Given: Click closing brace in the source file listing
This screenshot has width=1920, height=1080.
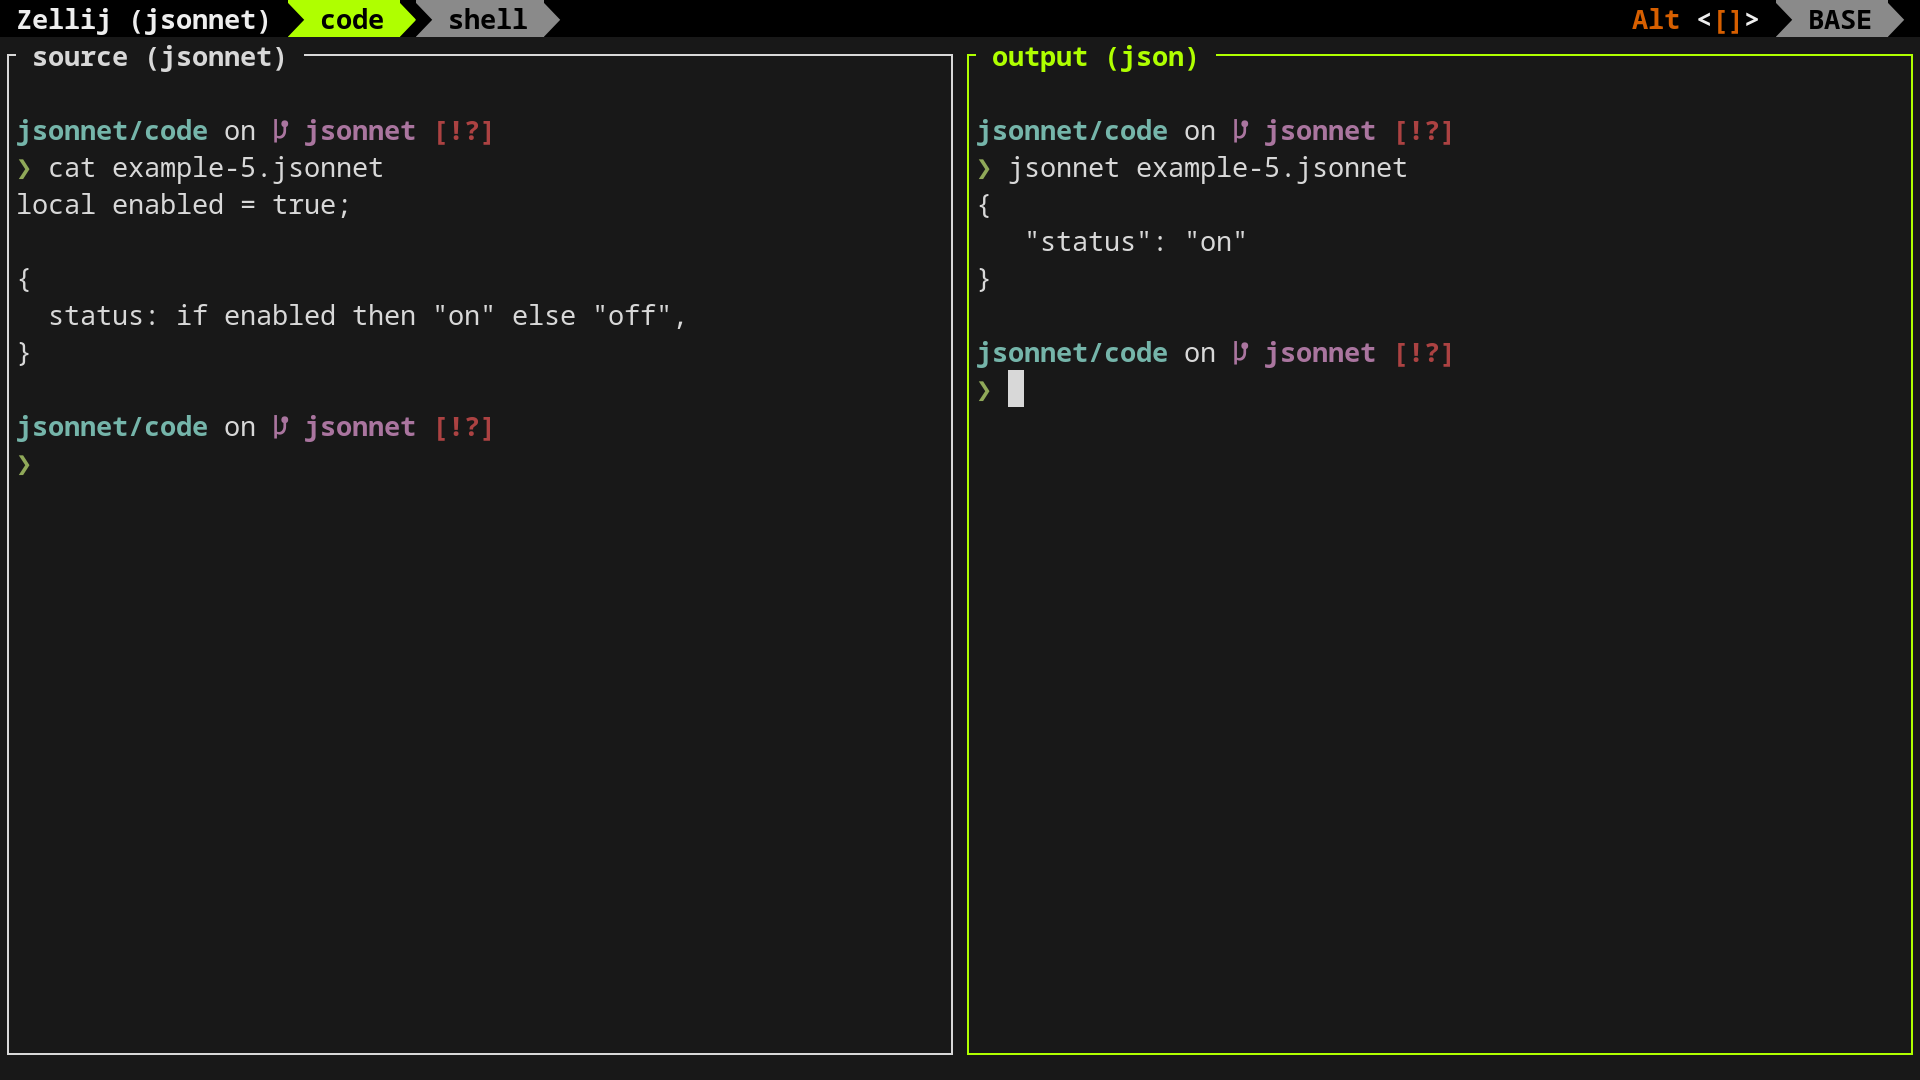Looking at the screenshot, I should 24,353.
